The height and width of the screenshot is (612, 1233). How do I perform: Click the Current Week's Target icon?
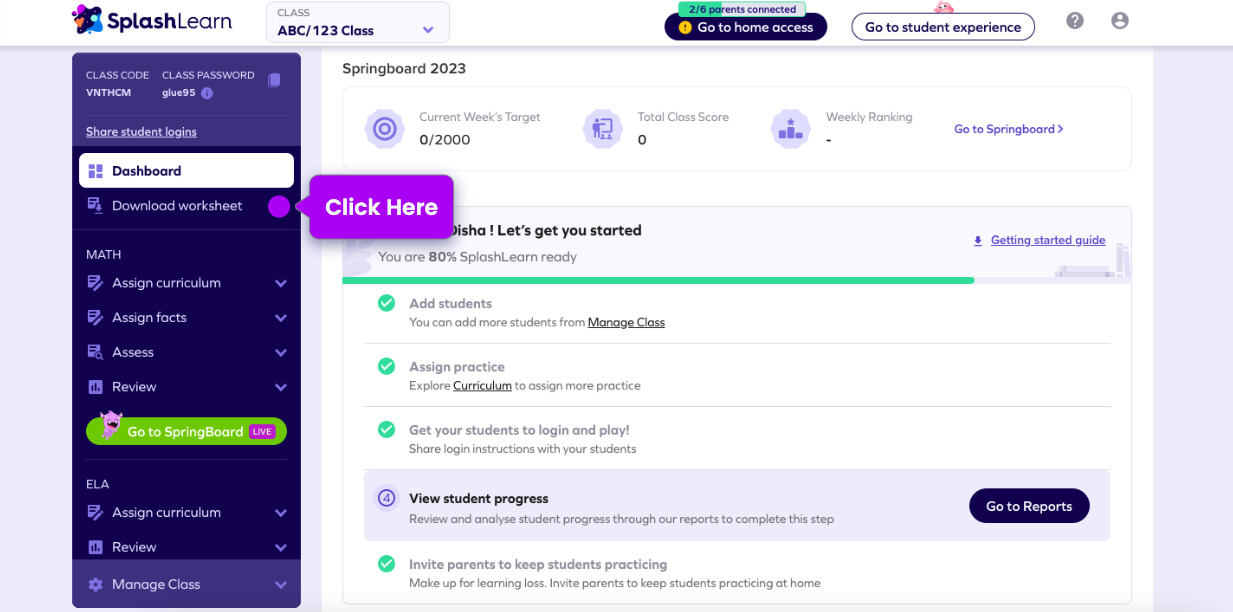coord(384,129)
